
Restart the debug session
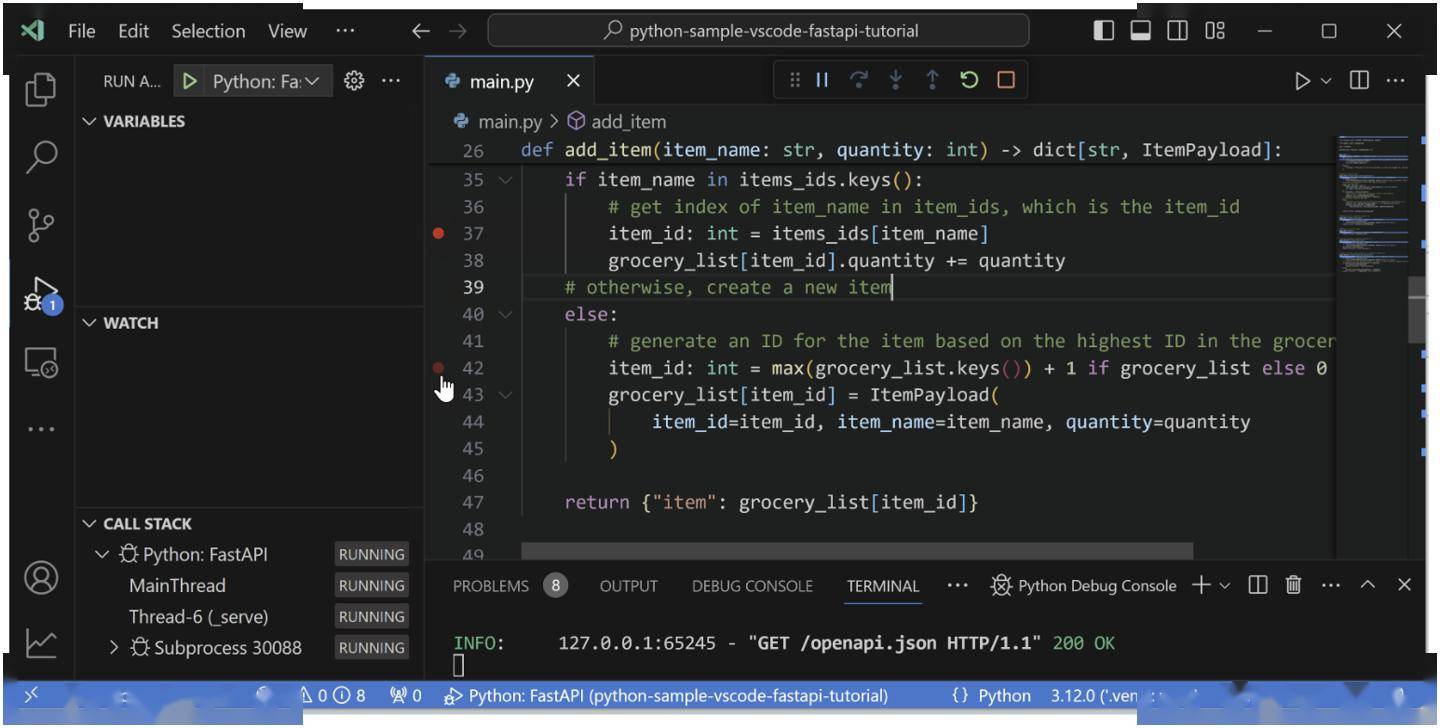pyautogui.click(x=968, y=81)
